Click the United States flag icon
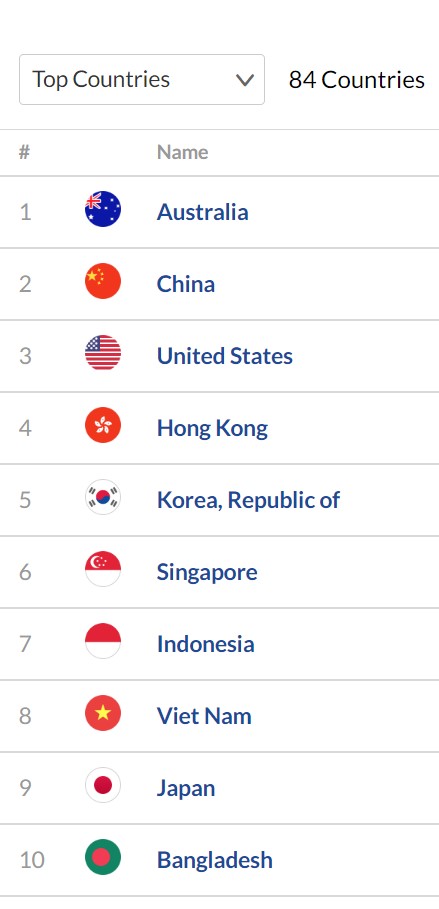 pos(103,353)
